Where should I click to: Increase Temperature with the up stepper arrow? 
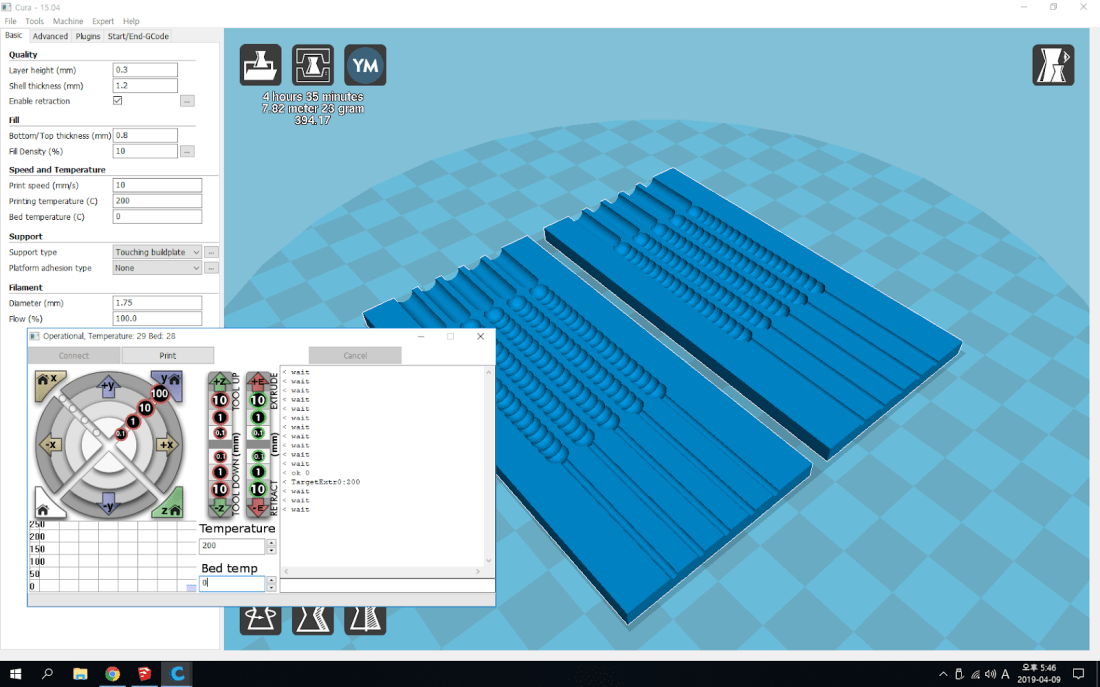point(271,543)
